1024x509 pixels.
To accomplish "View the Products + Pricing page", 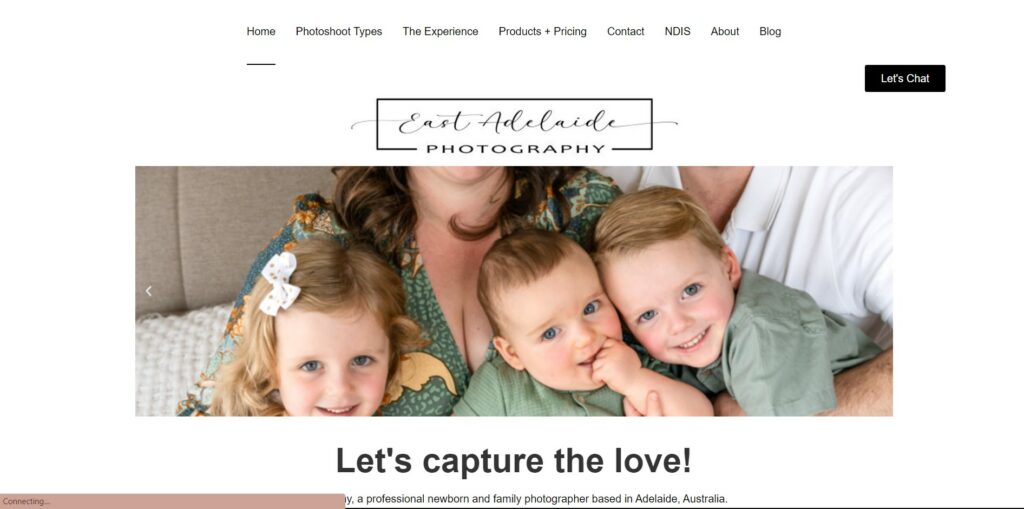I will [542, 31].
